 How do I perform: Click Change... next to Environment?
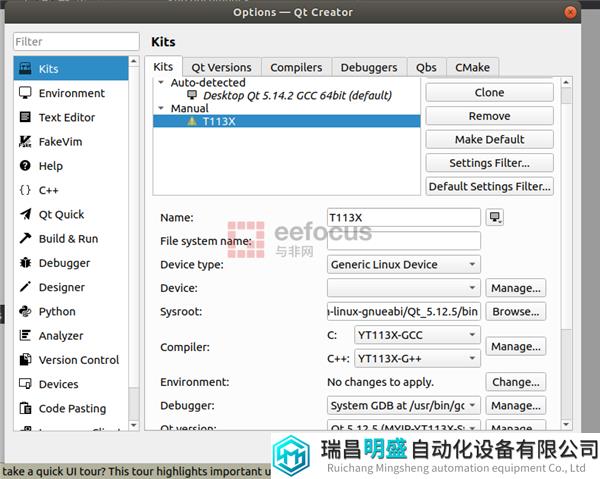click(x=516, y=382)
